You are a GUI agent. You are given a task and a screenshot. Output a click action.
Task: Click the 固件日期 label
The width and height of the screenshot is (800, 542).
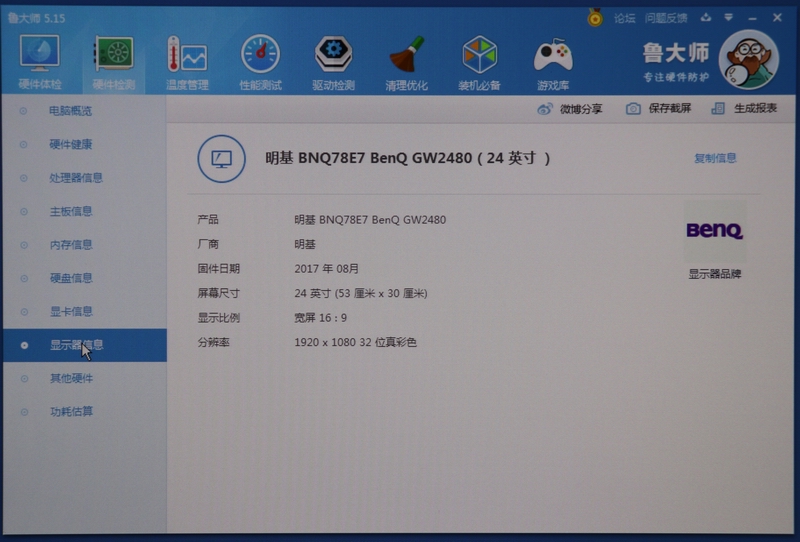(x=218, y=269)
